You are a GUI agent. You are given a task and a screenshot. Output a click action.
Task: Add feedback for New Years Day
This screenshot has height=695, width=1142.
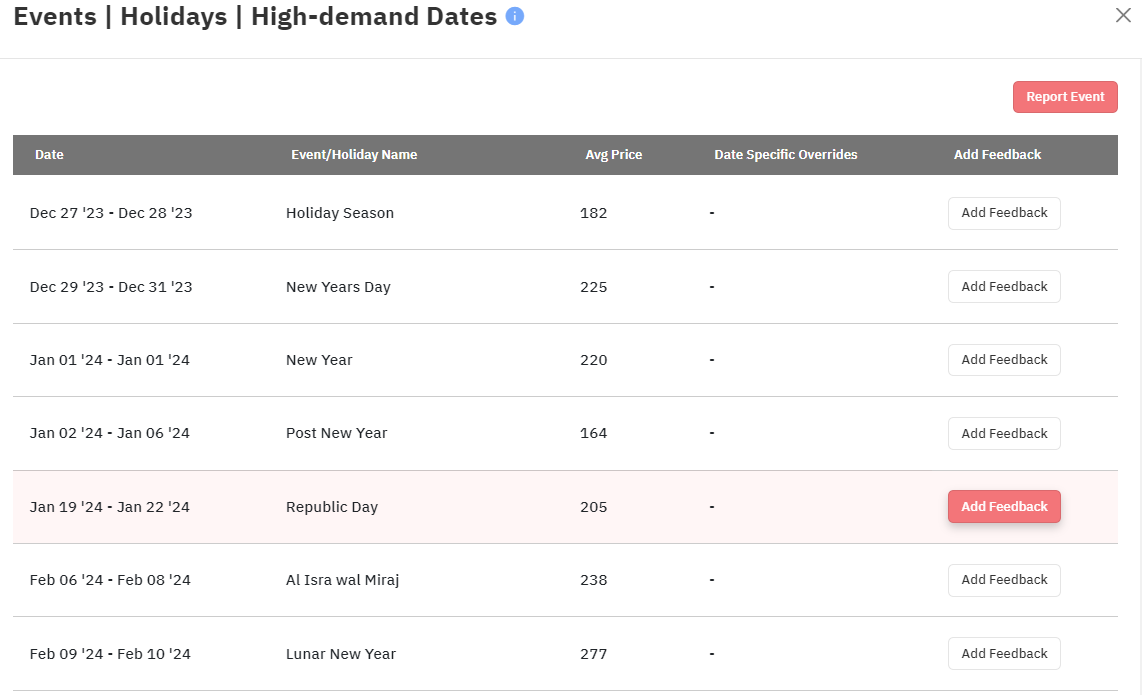tap(1004, 287)
